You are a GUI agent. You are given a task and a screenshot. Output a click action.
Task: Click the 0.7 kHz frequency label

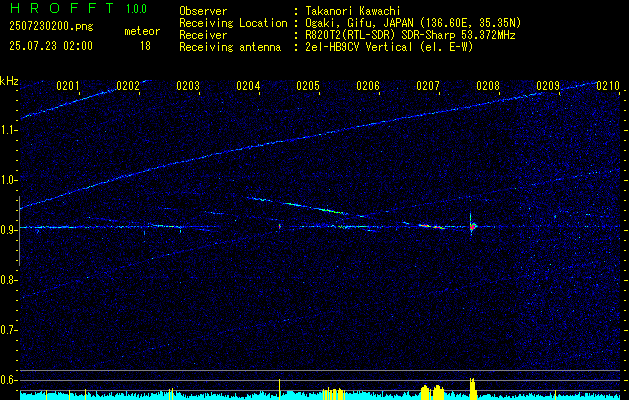[8, 330]
